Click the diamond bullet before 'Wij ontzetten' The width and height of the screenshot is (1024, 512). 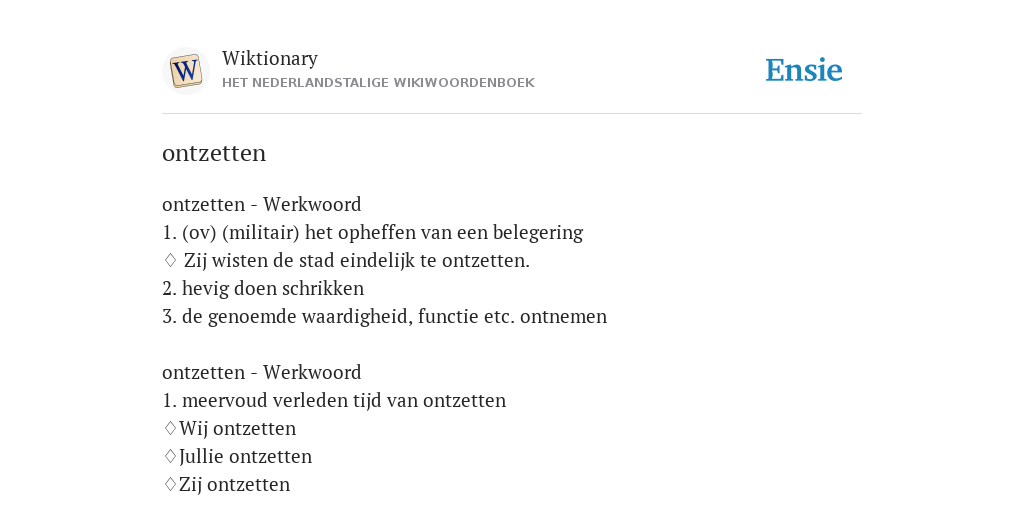coord(170,428)
